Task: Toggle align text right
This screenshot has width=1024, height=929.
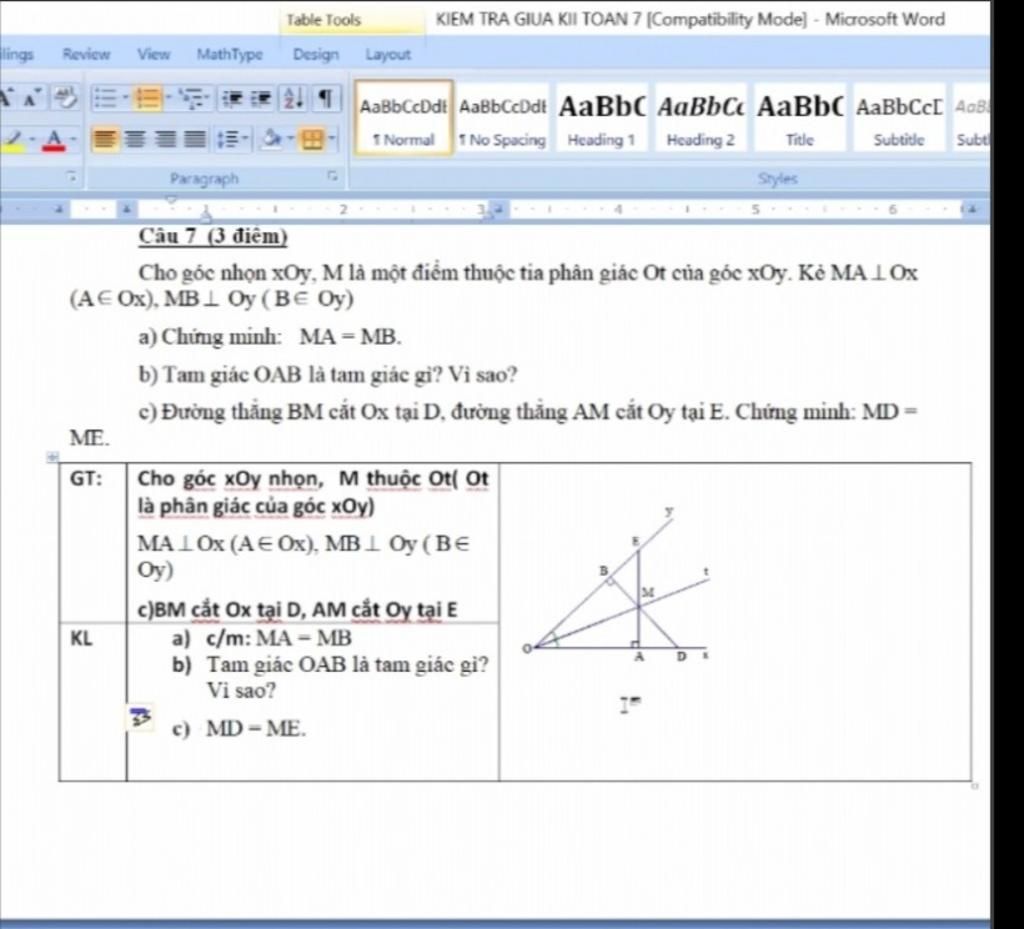Action: pyautogui.click(x=164, y=139)
